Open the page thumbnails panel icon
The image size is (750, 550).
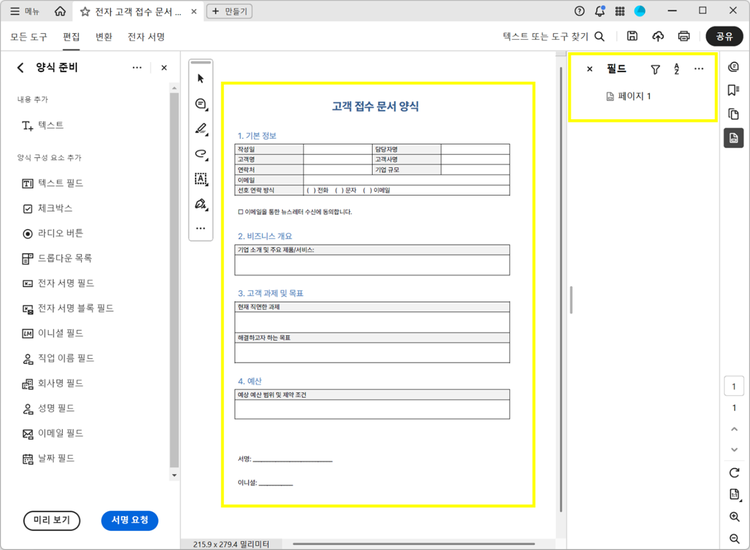coord(734,114)
